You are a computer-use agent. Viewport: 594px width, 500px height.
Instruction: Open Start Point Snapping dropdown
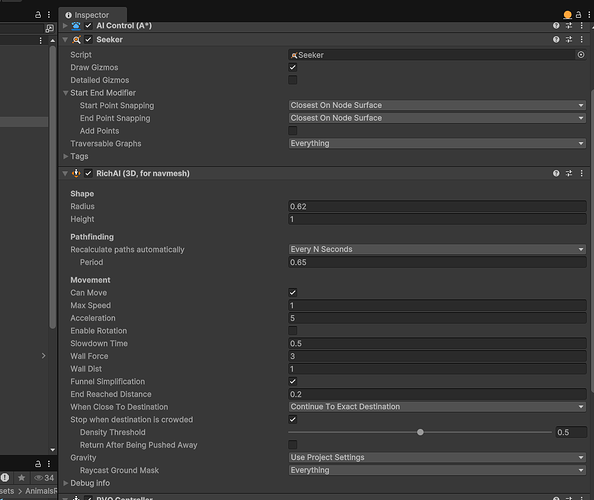click(x=437, y=105)
